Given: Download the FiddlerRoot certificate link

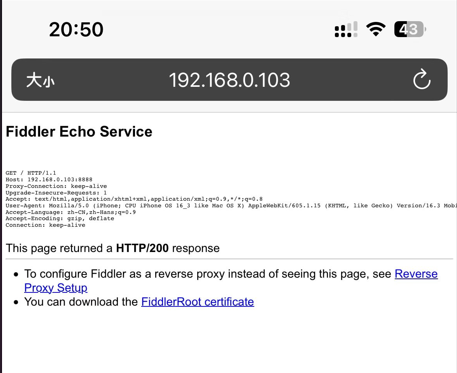Looking at the screenshot, I should (x=198, y=302).
